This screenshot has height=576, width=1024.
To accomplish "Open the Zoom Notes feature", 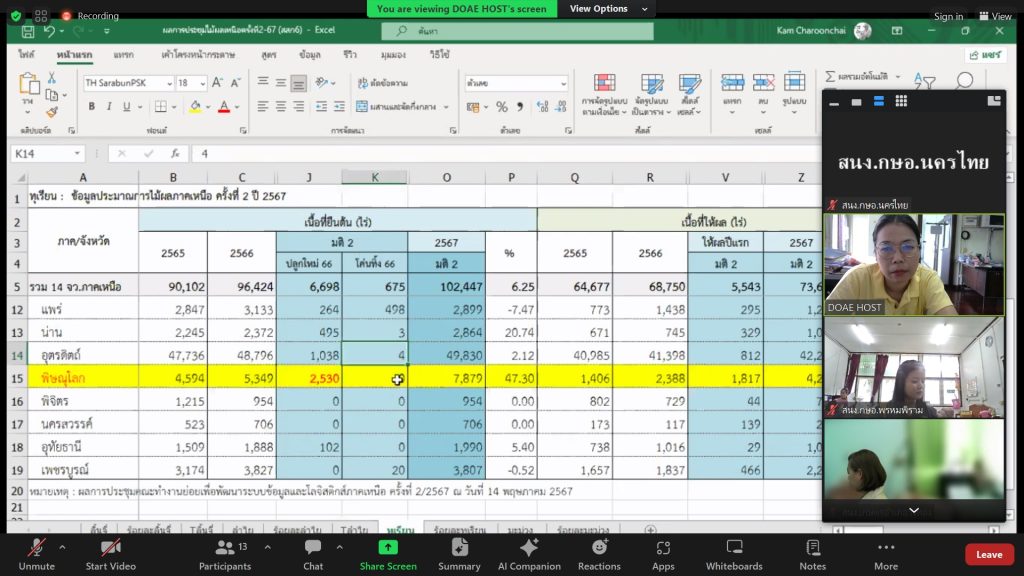I will (812, 553).
